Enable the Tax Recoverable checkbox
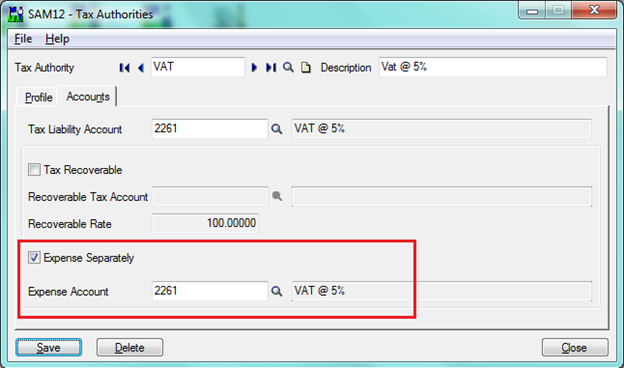 click(34, 169)
